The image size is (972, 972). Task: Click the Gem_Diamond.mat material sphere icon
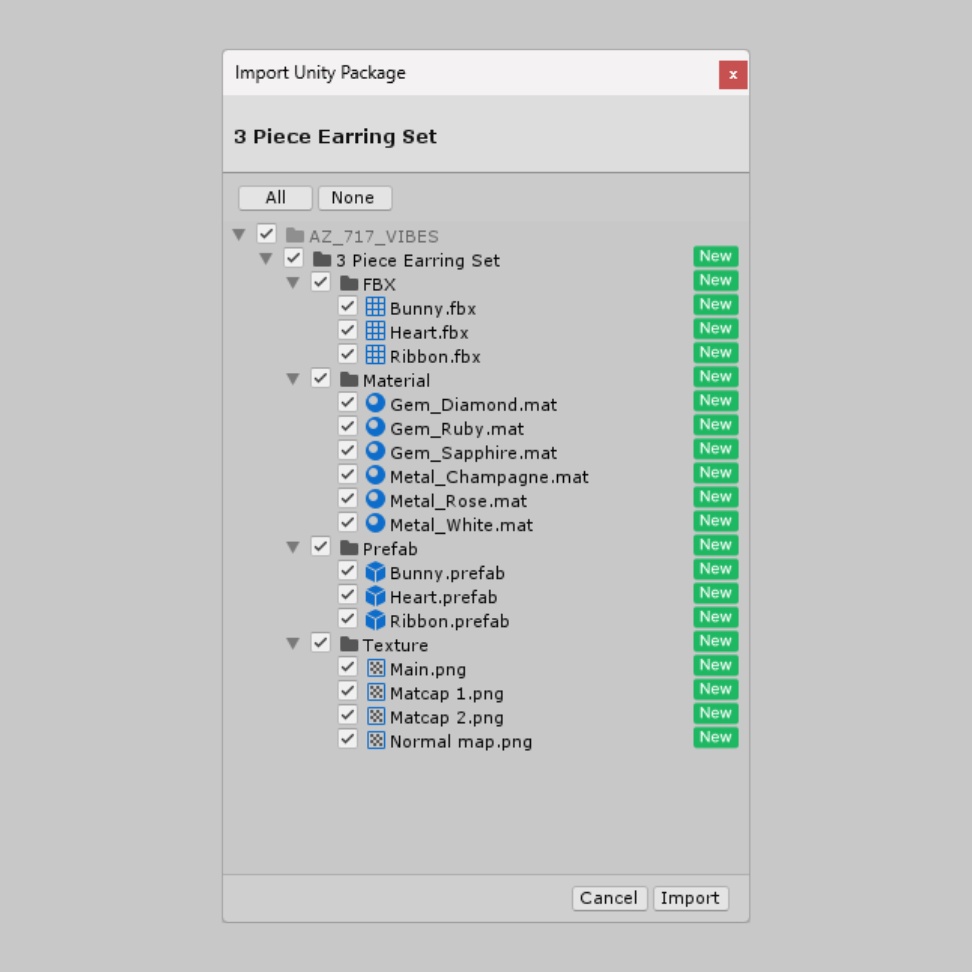click(x=375, y=403)
